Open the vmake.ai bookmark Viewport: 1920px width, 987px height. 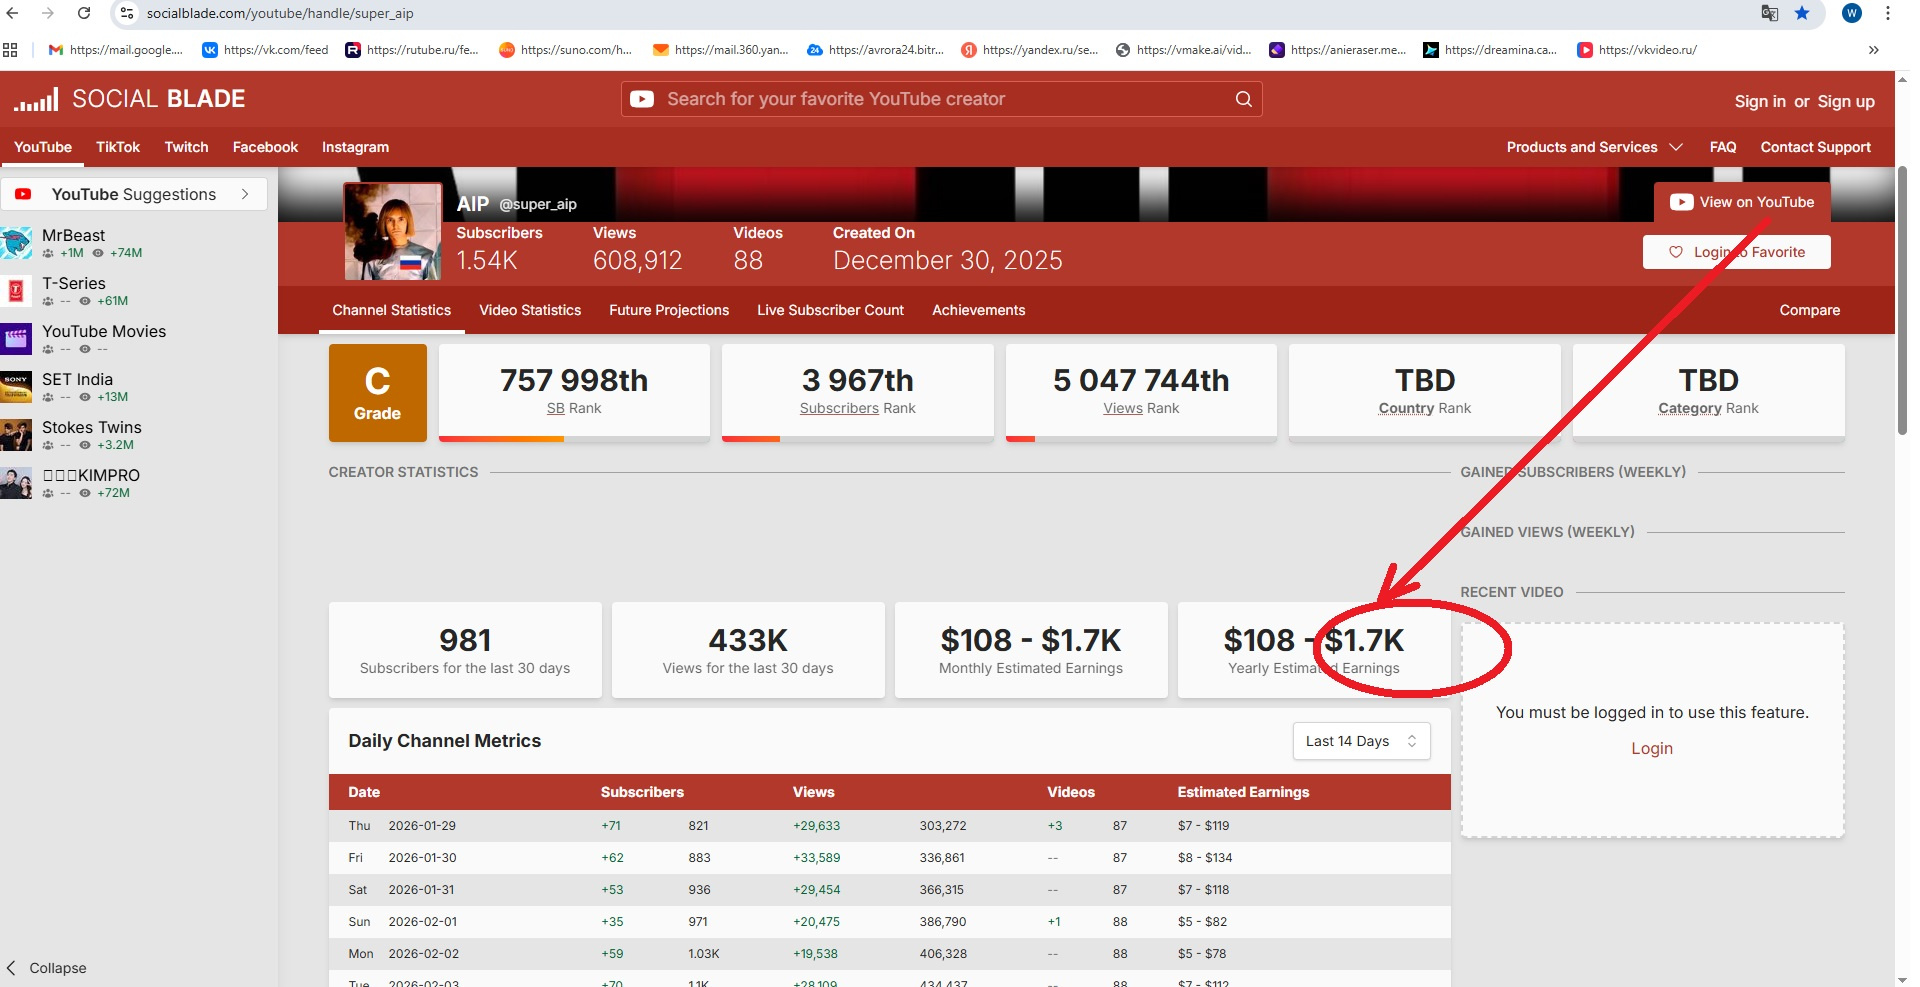click(x=1183, y=50)
